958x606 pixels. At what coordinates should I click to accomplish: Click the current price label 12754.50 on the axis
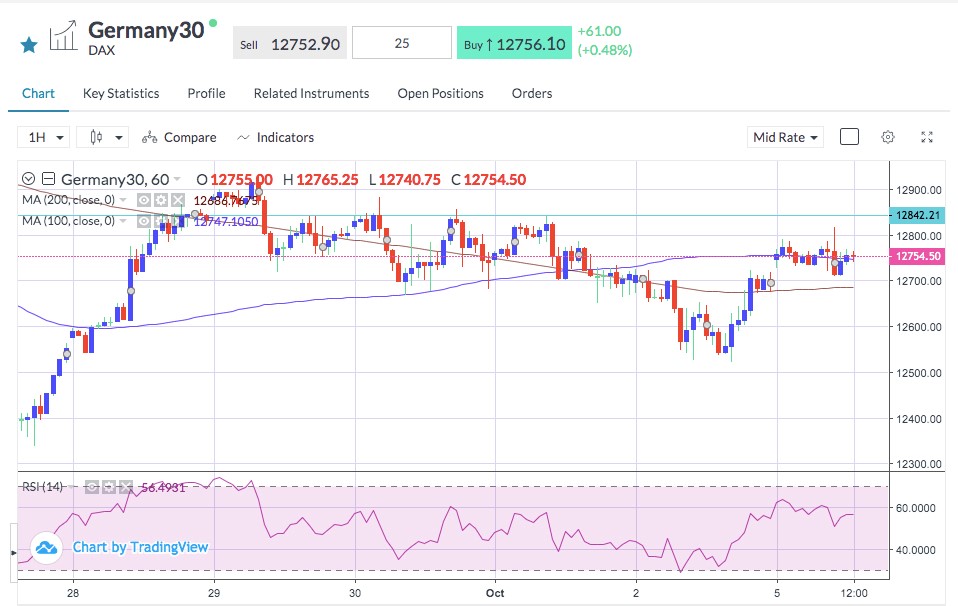917,256
